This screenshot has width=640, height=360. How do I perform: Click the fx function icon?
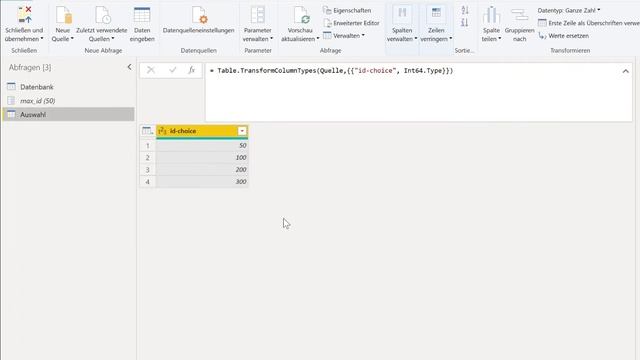pos(191,70)
